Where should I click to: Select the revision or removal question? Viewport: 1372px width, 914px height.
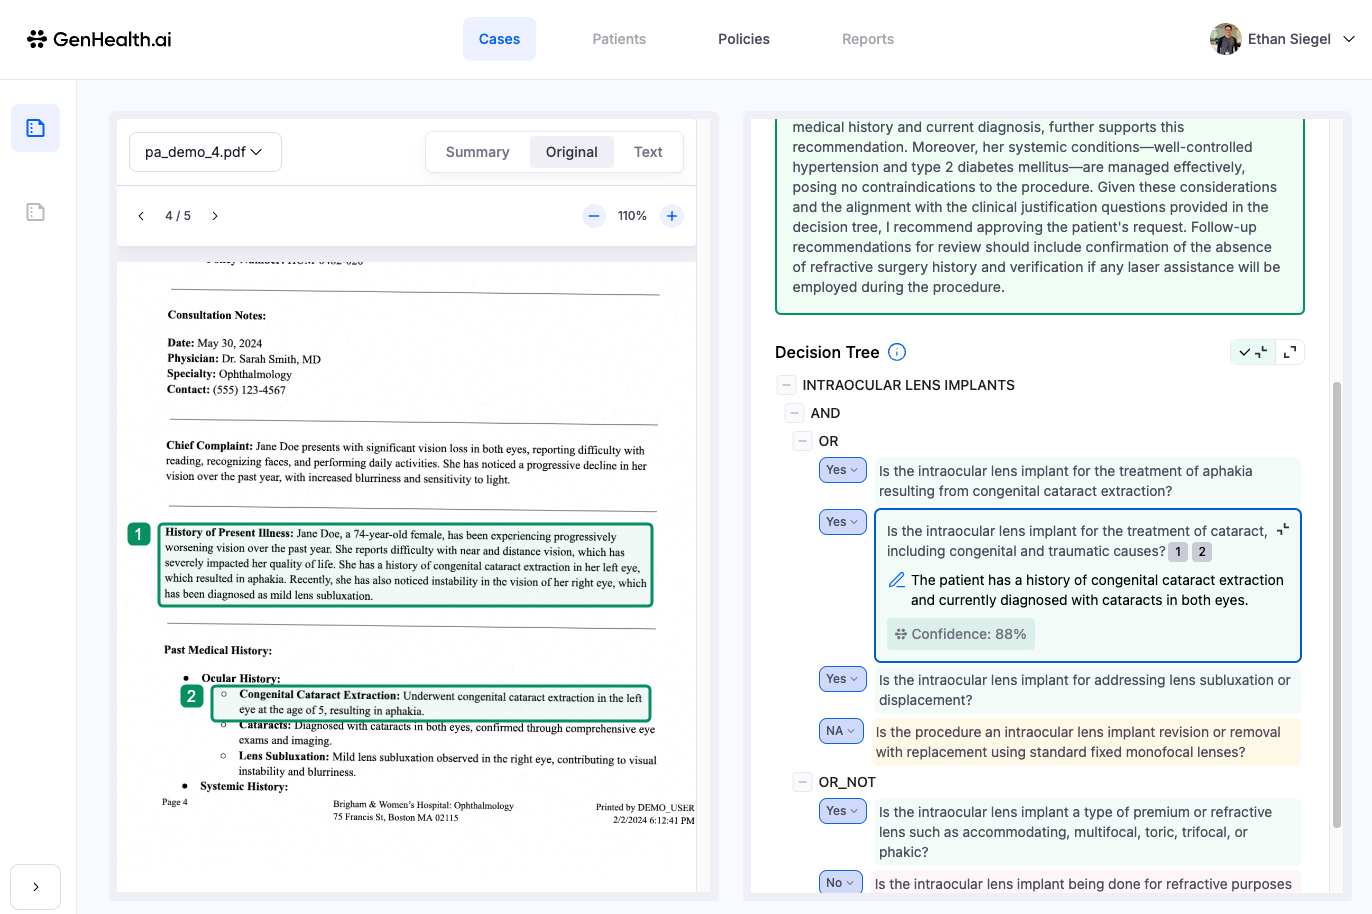[1086, 742]
